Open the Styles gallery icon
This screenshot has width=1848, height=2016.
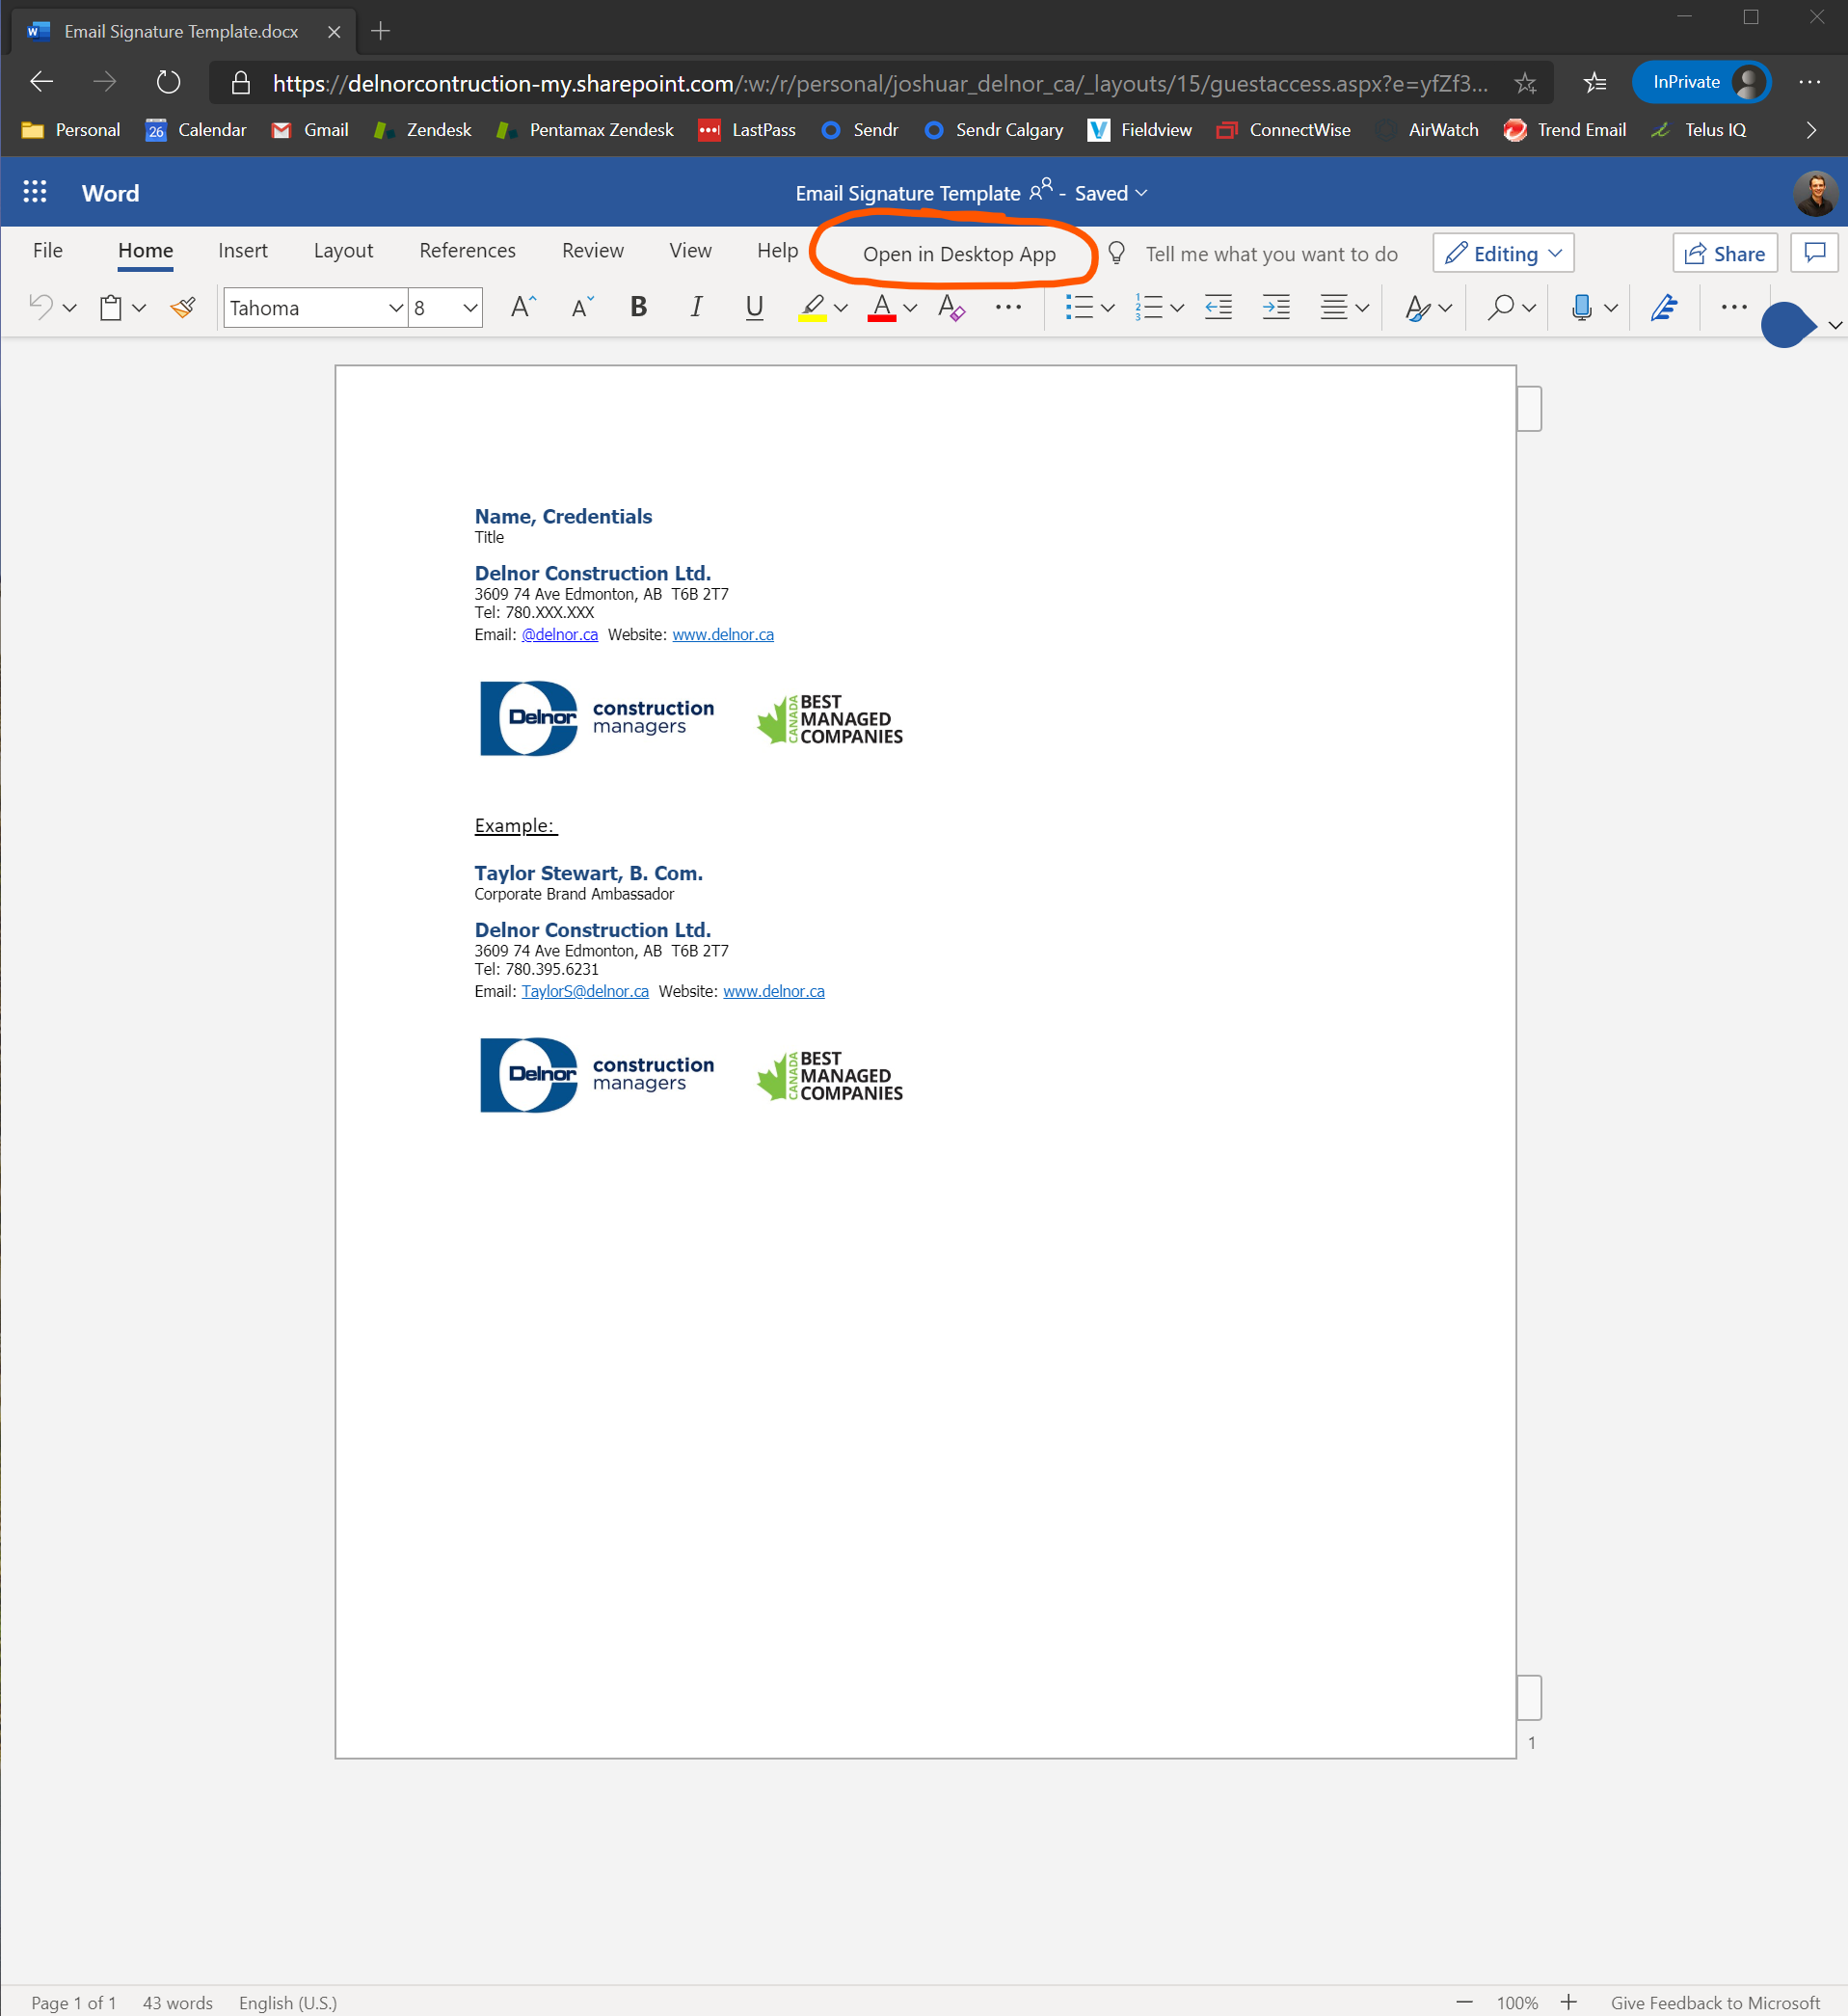click(1417, 307)
